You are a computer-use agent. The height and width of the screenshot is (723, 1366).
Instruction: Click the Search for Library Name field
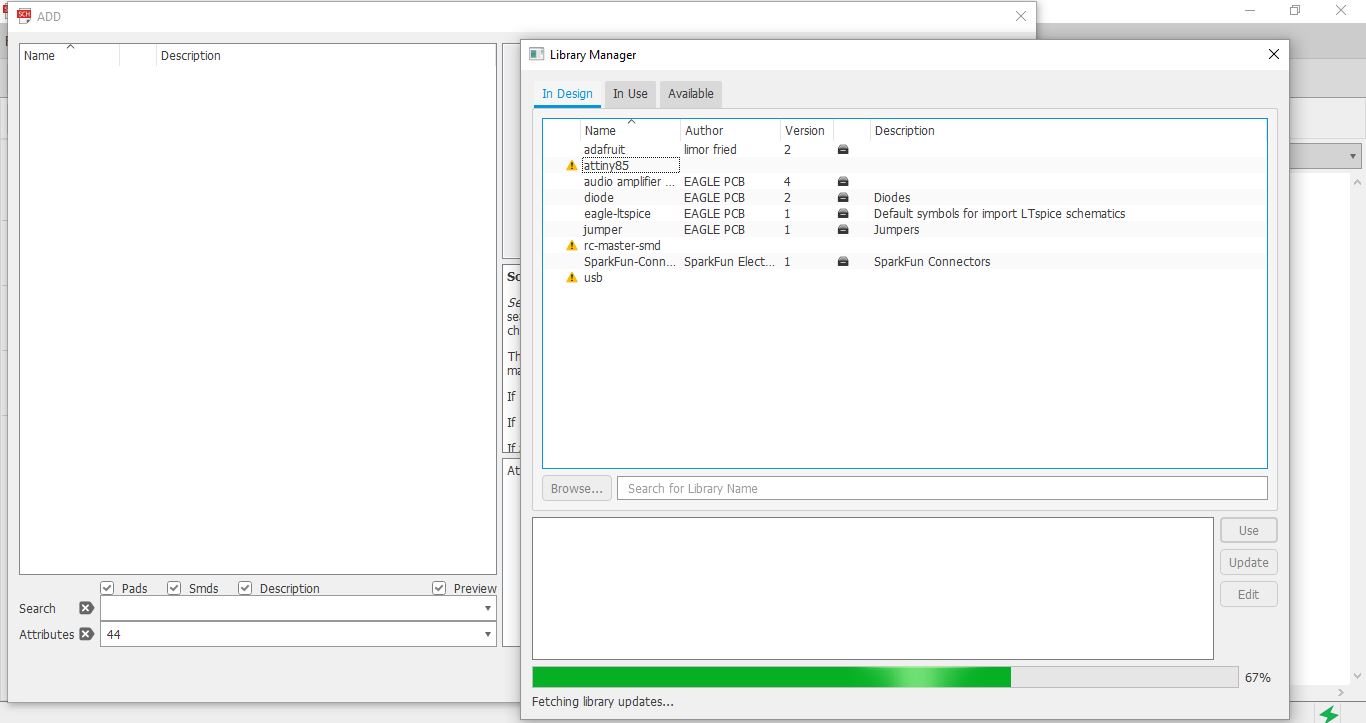(x=942, y=489)
